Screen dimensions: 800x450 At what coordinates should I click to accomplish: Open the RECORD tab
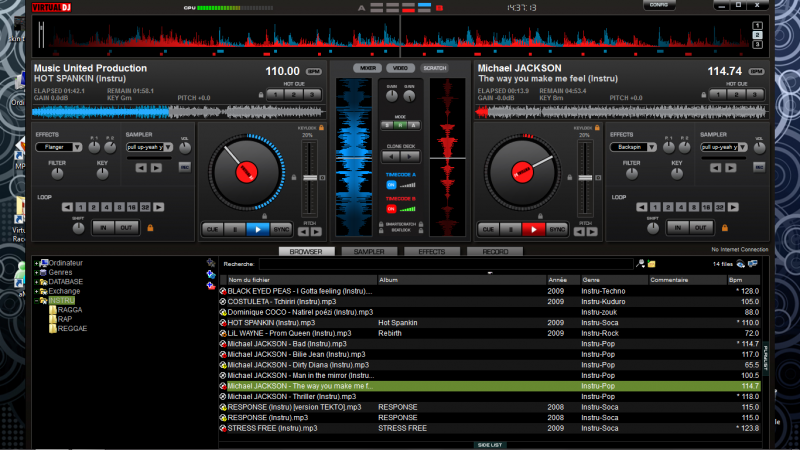495,252
